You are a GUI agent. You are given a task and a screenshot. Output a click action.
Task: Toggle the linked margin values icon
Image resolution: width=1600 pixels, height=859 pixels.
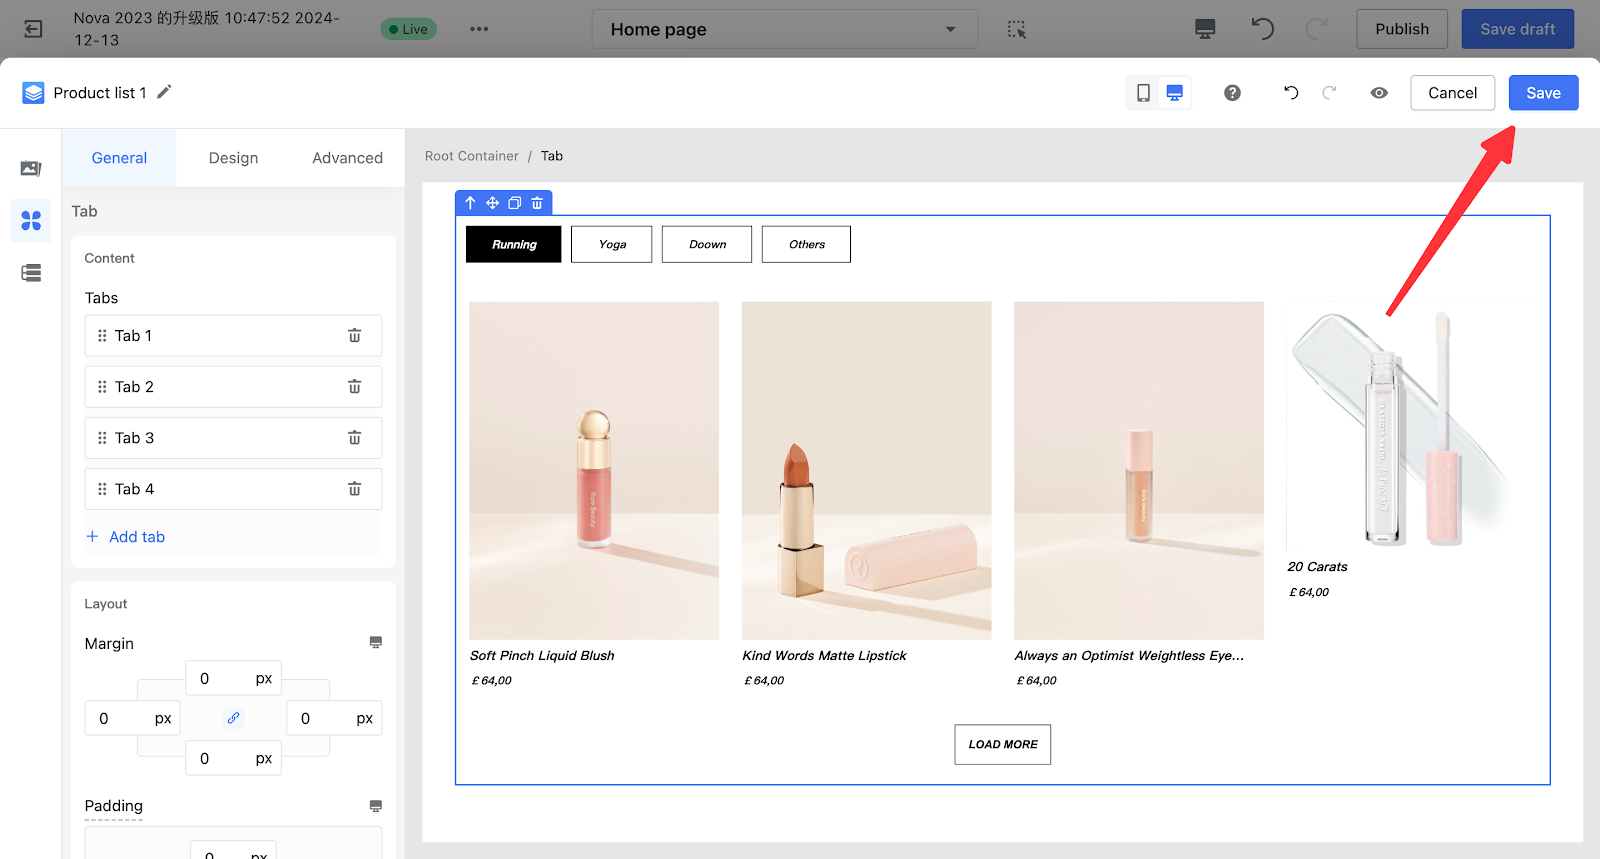pos(233,718)
